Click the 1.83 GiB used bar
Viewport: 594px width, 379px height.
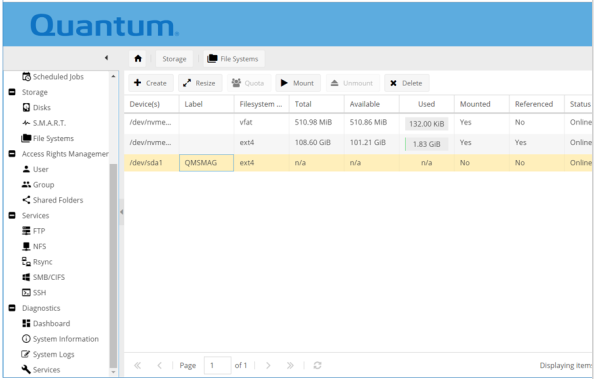click(427, 144)
